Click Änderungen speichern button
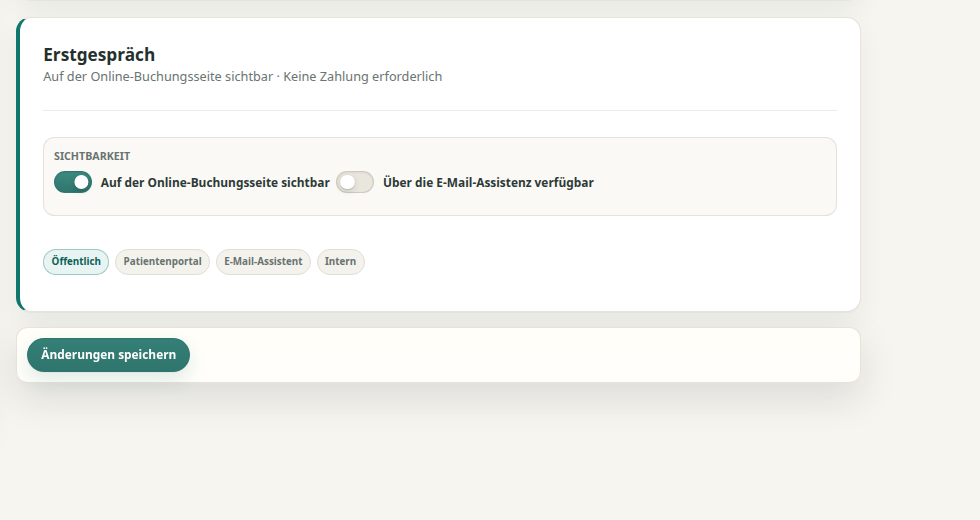Viewport: 980px width, 520px height. pyautogui.click(x=108, y=355)
